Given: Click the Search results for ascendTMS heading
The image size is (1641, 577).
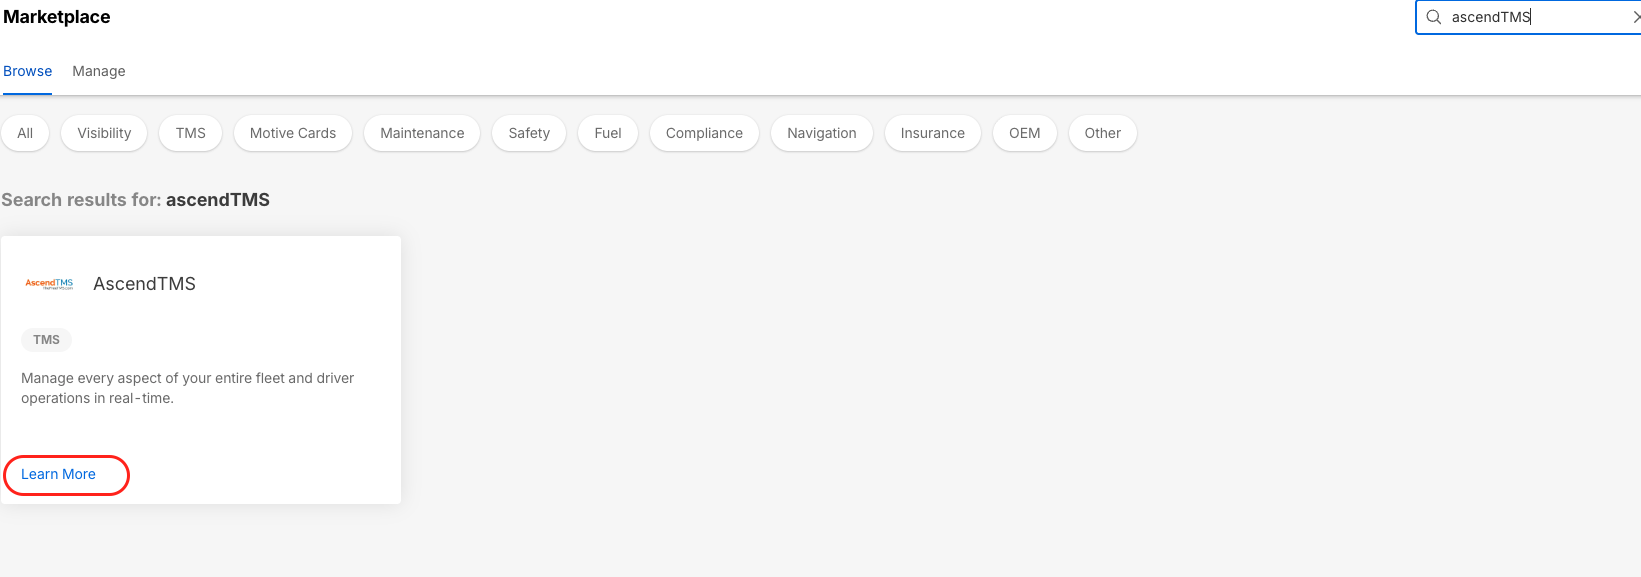Looking at the screenshot, I should click(136, 200).
